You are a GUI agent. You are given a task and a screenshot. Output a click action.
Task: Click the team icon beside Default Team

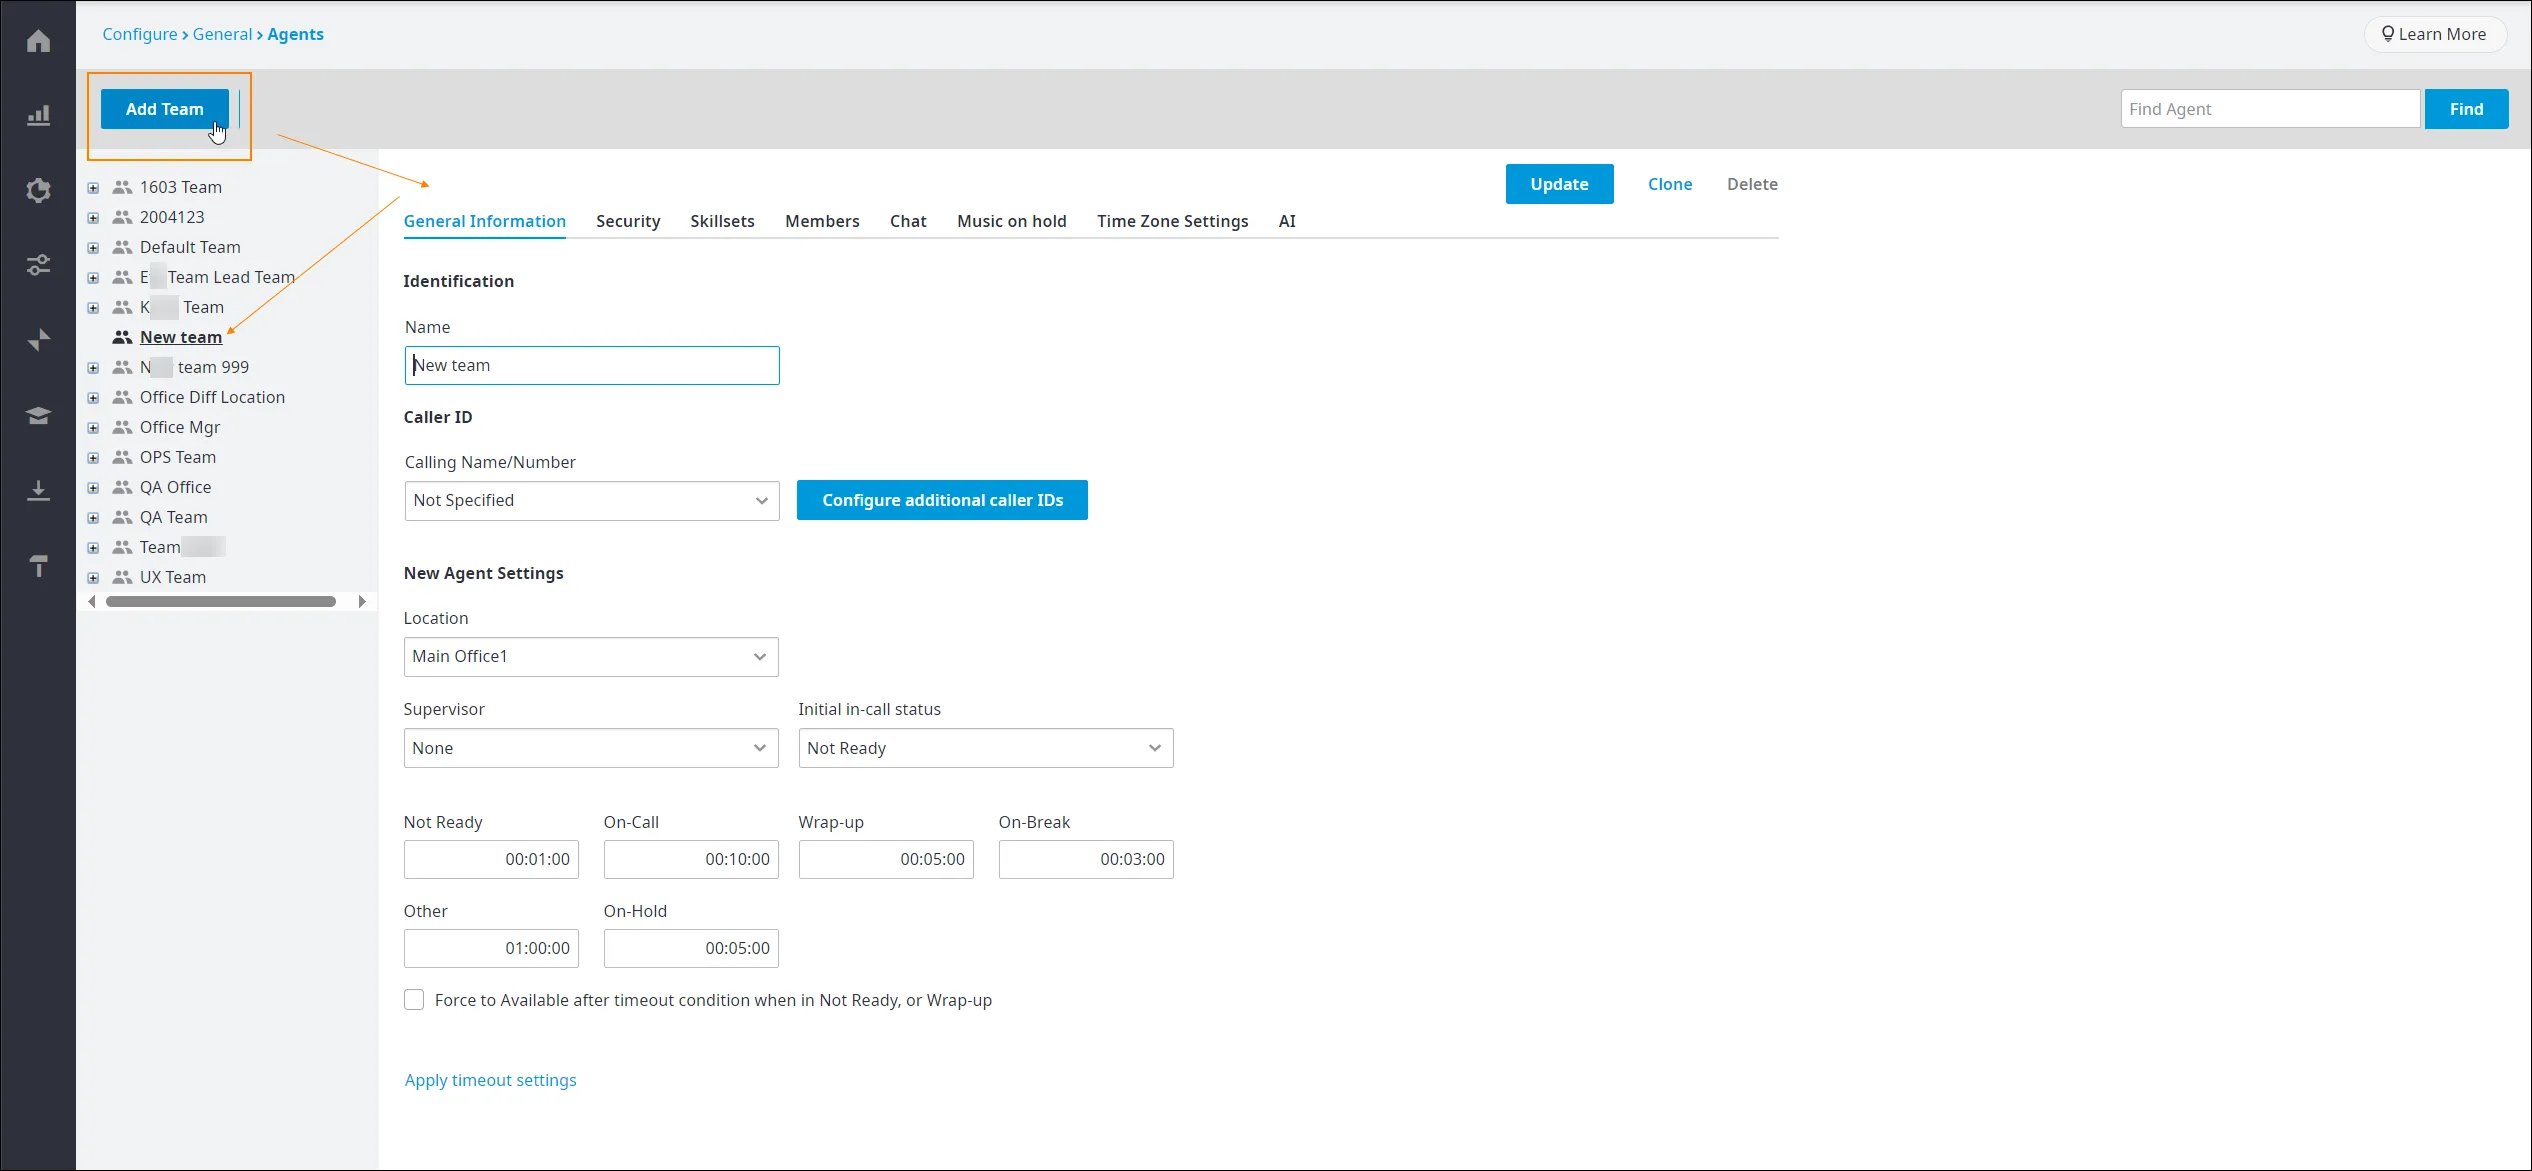122,247
